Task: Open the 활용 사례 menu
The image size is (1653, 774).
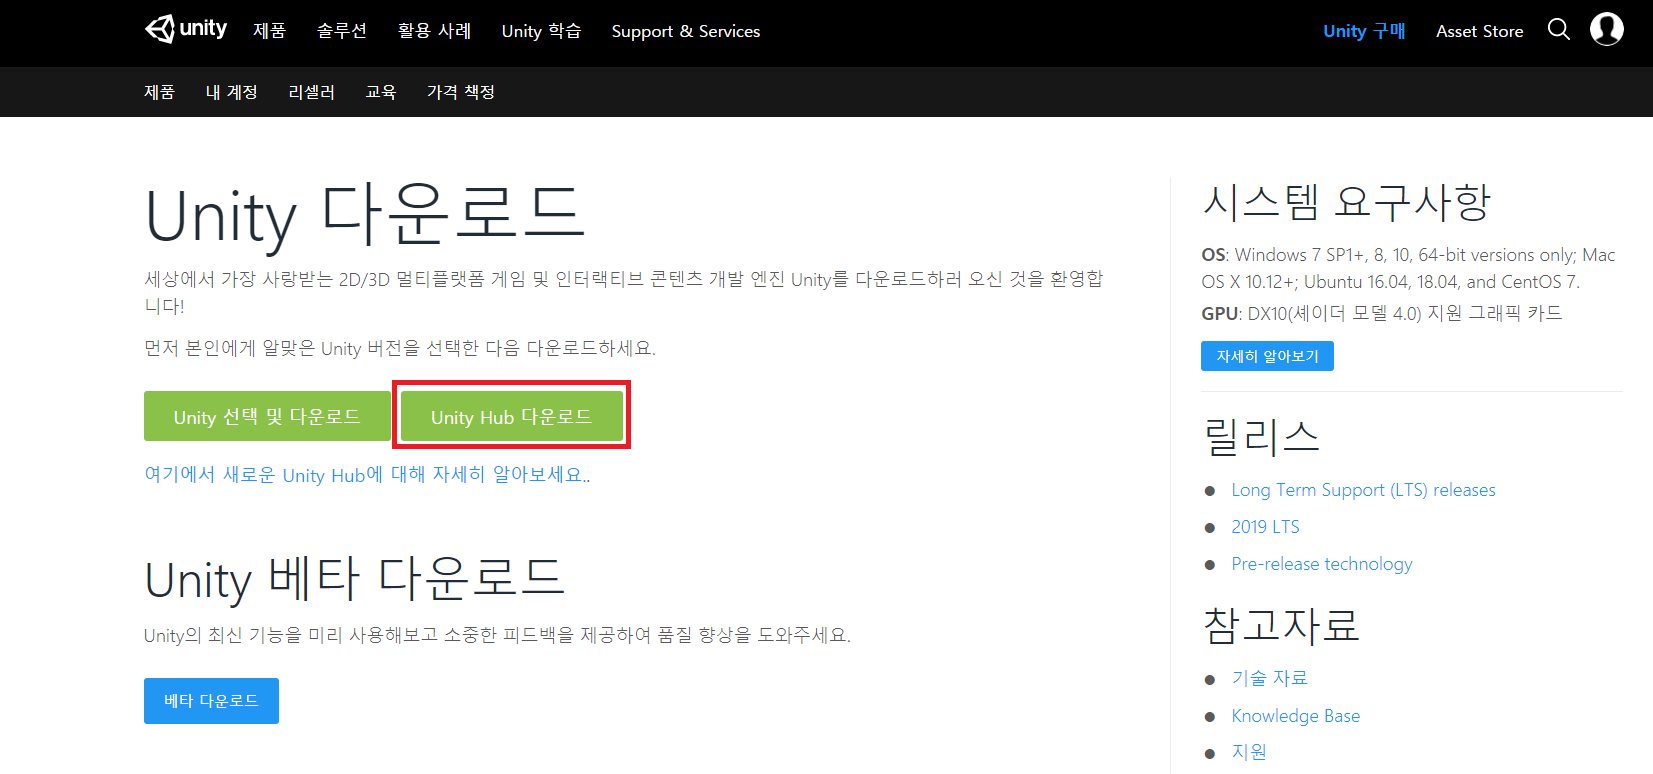Action: point(434,31)
